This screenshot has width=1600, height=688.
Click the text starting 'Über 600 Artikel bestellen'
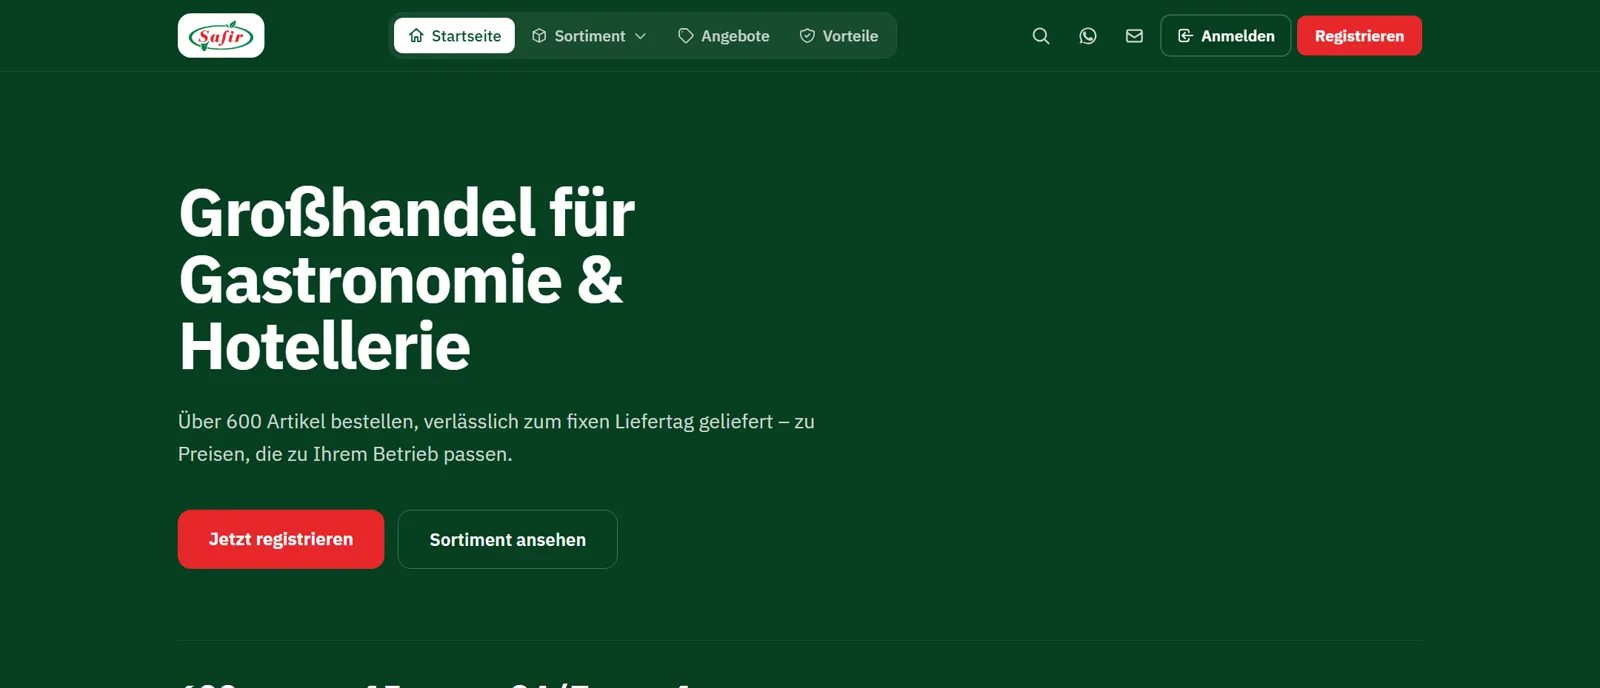(x=496, y=437)
